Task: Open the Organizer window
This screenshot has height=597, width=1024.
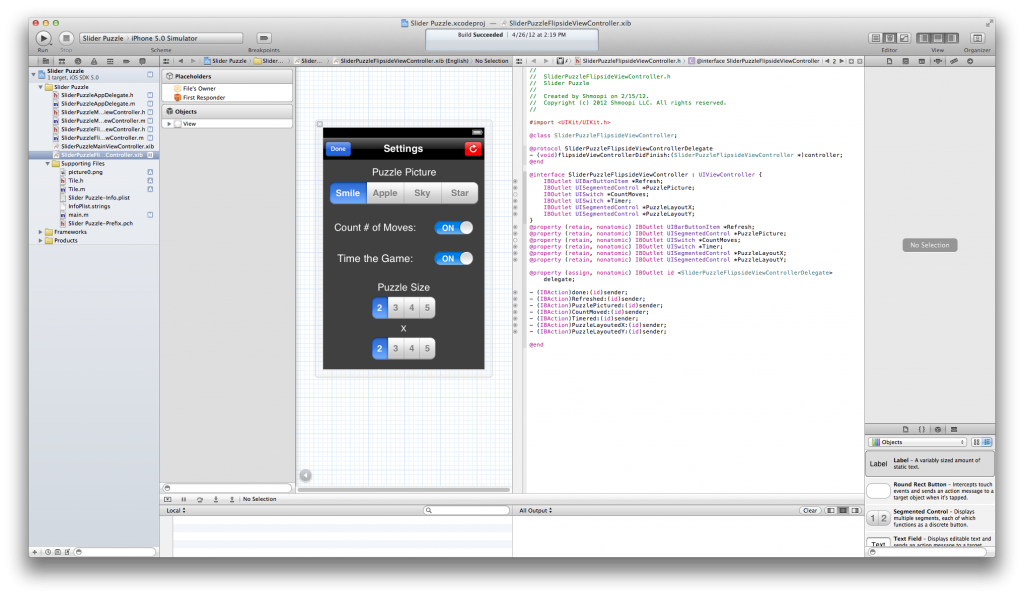Action: [x=977, y=38]
